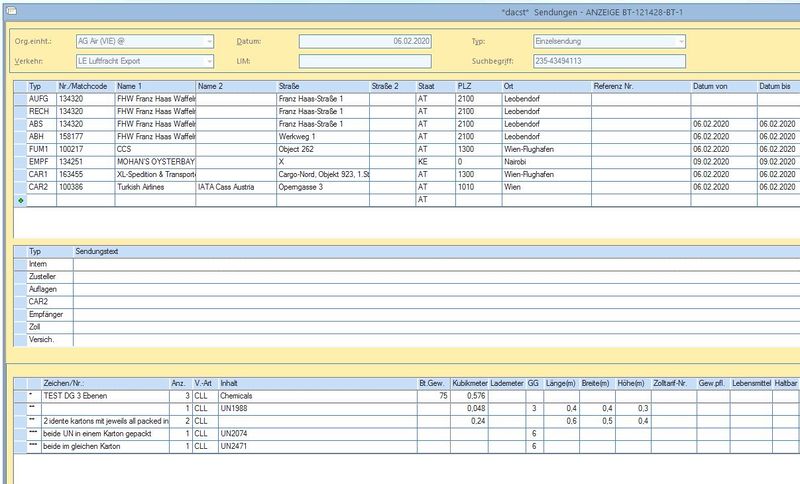Click the Kubikmeter column header
The width and height of the screenshot is (800, 484).
(x=469, y=383)
